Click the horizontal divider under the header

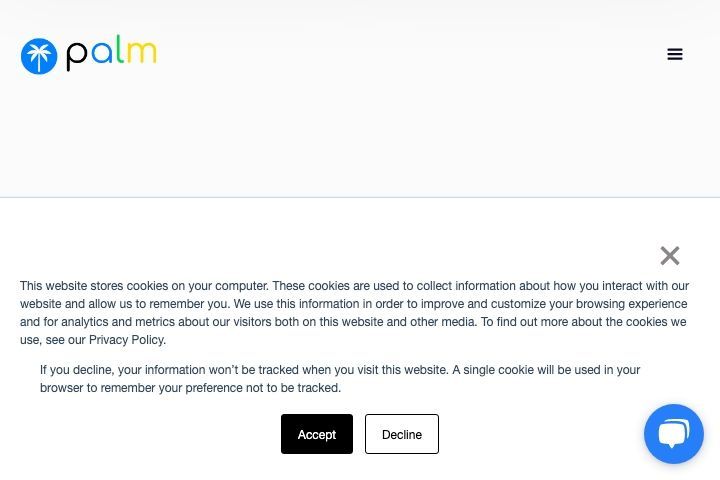[x=360, y=198]
